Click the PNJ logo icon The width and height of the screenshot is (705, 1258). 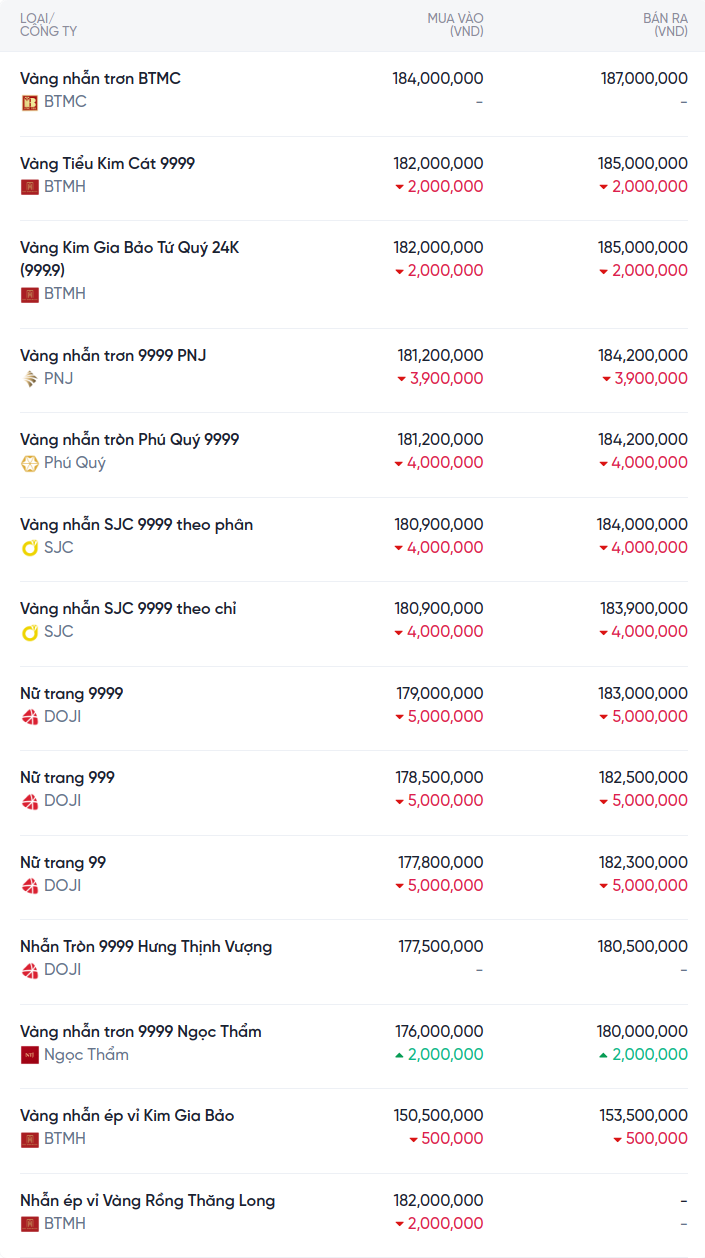coord(30,379)
